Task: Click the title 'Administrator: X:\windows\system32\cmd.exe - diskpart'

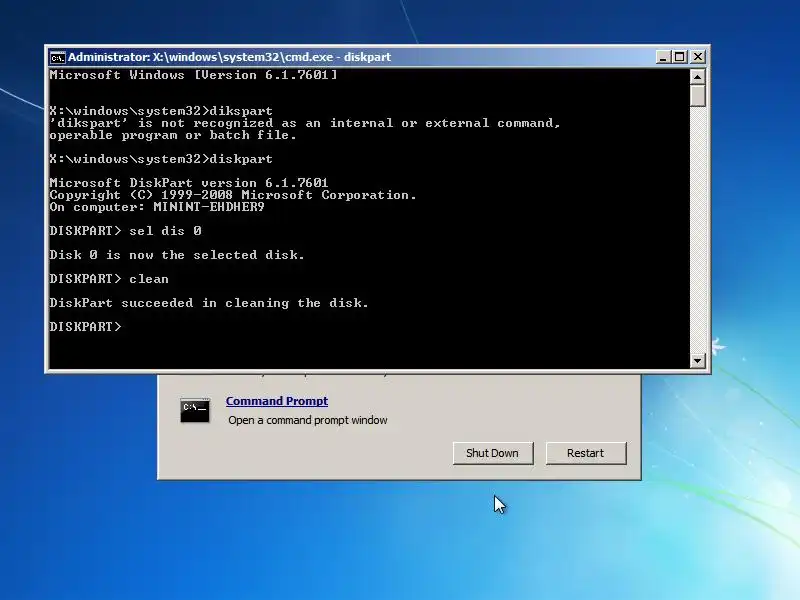Action: point(229,57)
